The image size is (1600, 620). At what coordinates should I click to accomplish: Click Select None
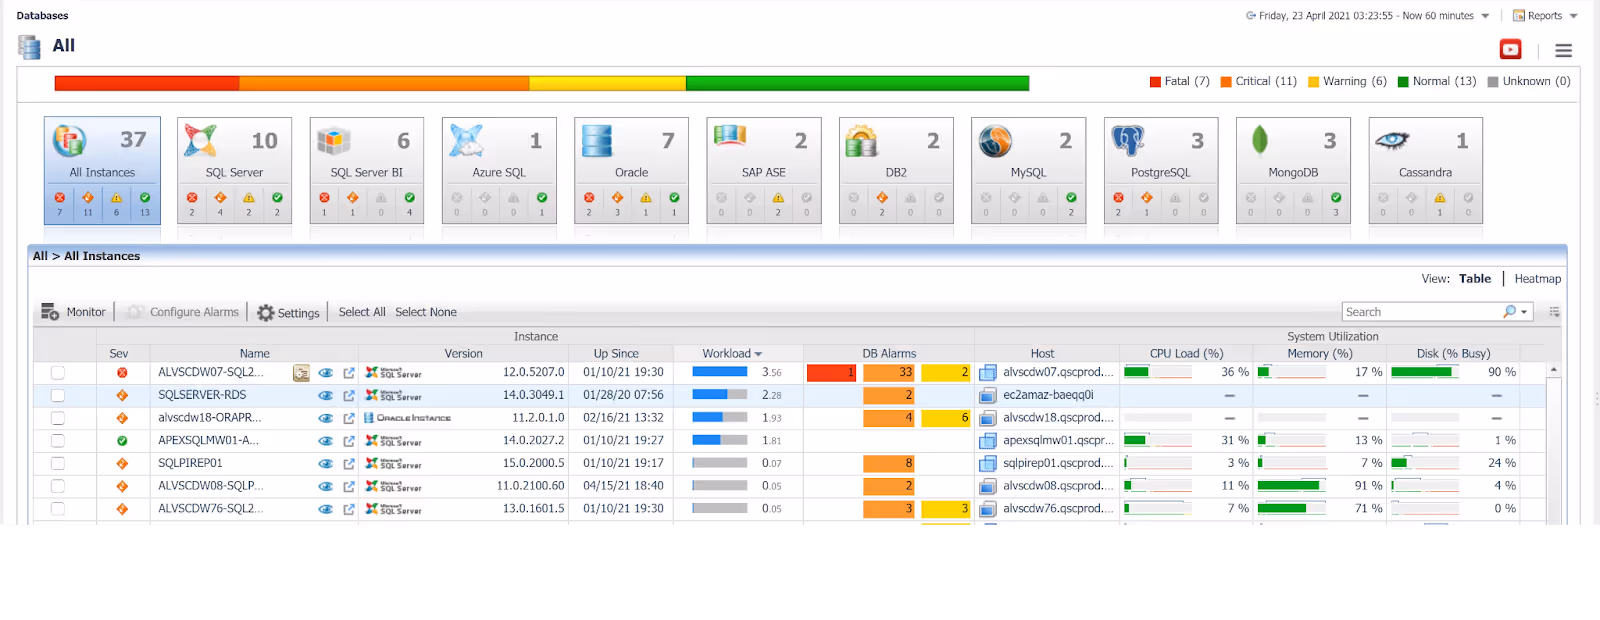pyautogui.click(x=426, y=312)
